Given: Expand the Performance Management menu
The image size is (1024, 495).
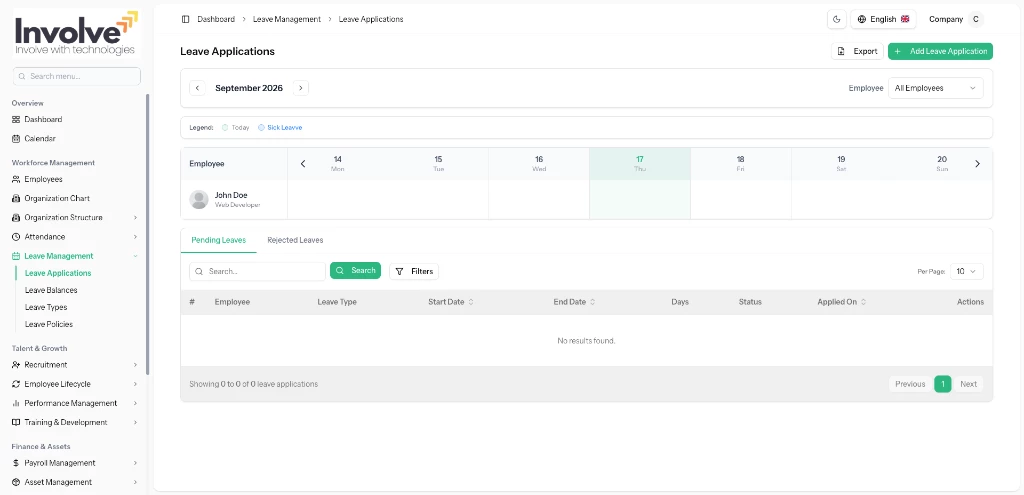Looking at the screenshot, I should click(75, 403).
